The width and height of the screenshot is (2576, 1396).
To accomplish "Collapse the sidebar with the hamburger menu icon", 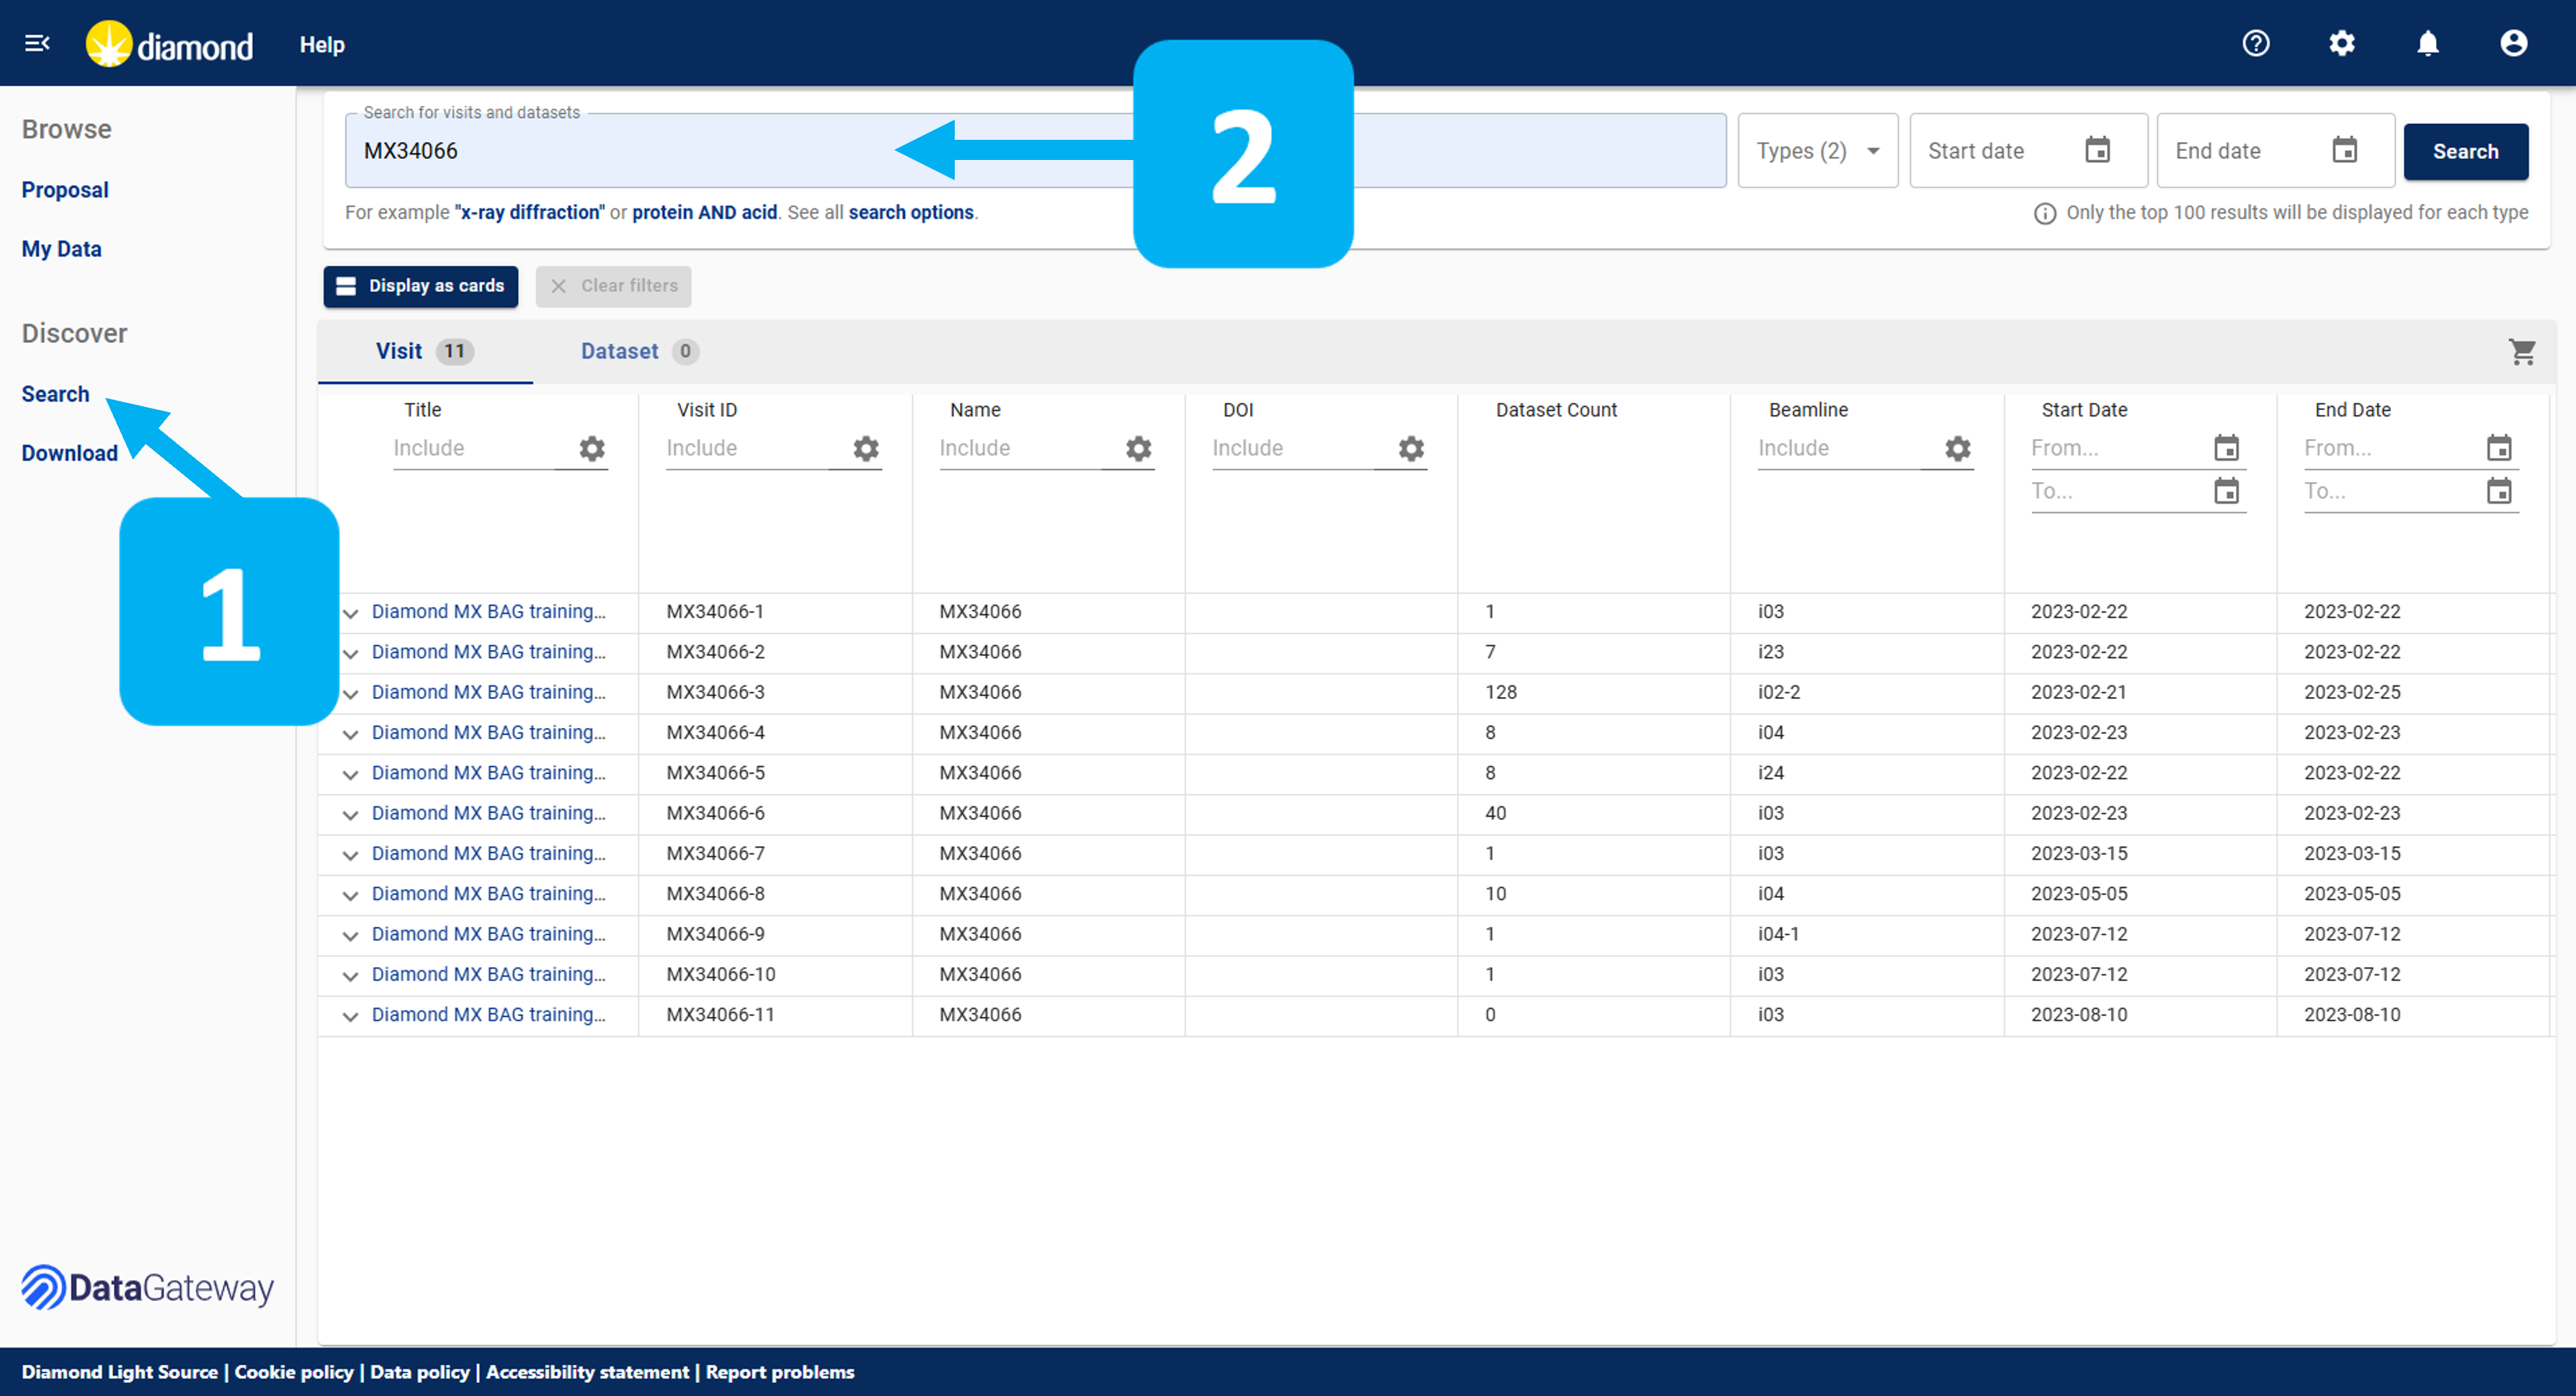I will click(x=37, y=43).
